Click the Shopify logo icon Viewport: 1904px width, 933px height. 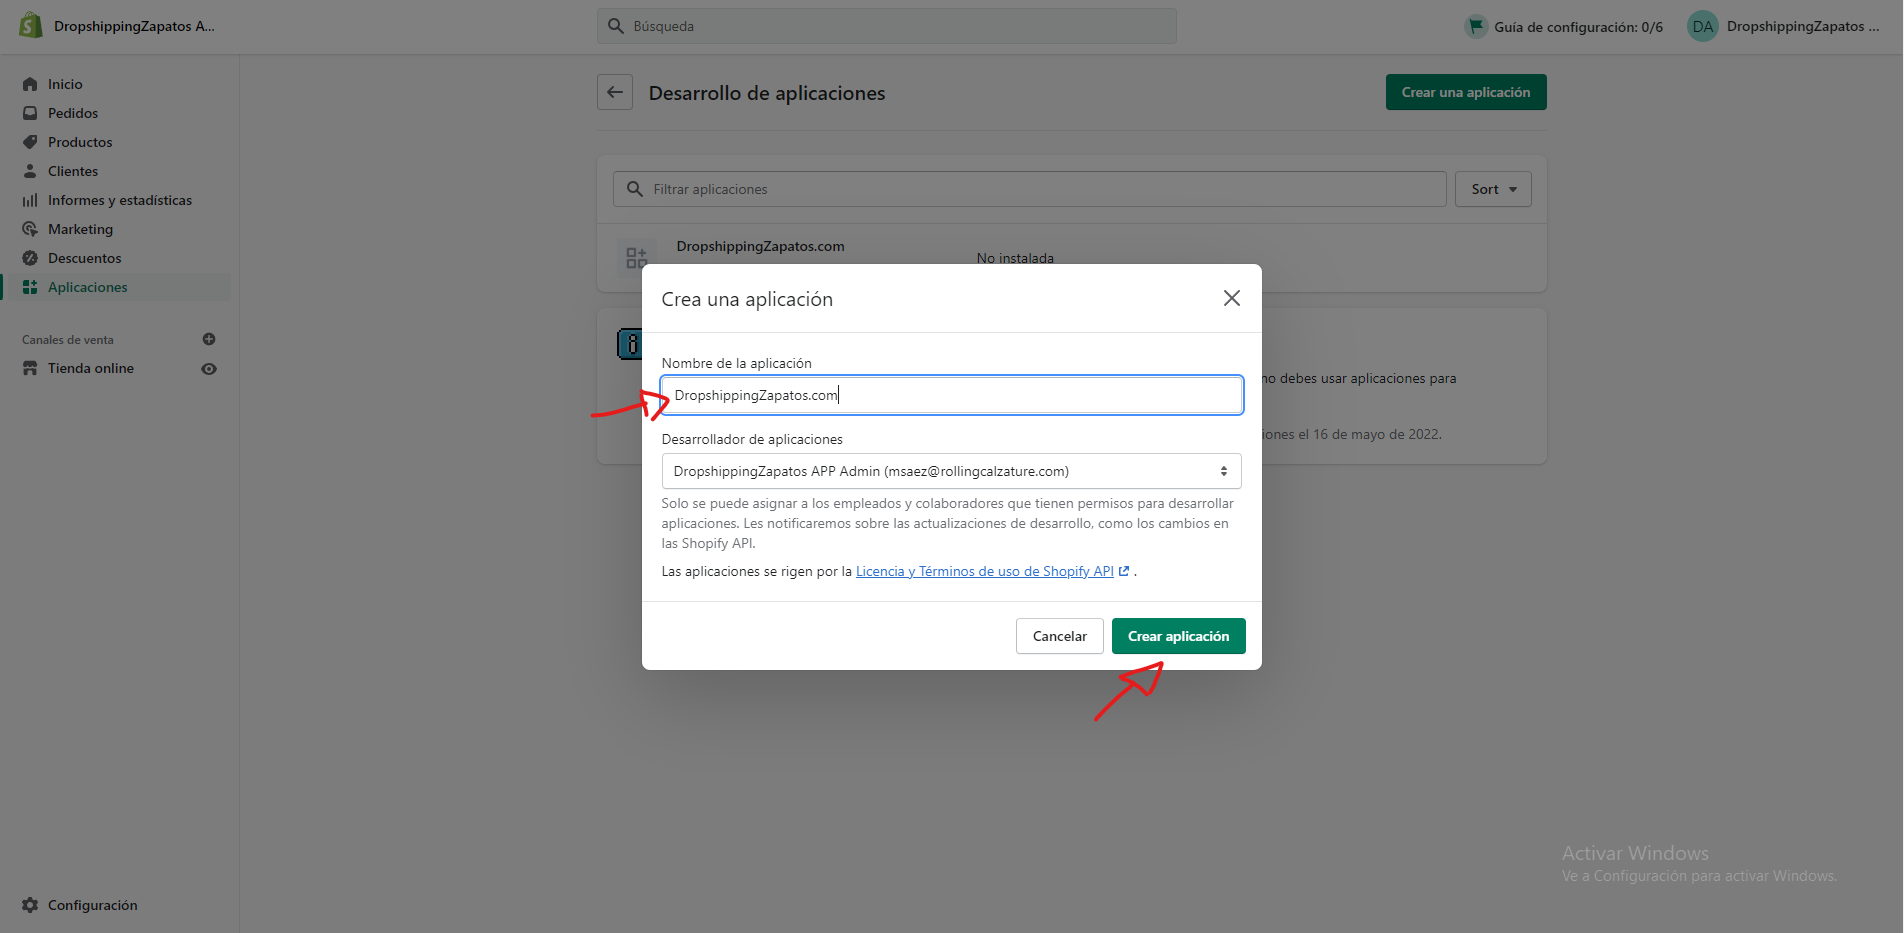coord(31,26)
